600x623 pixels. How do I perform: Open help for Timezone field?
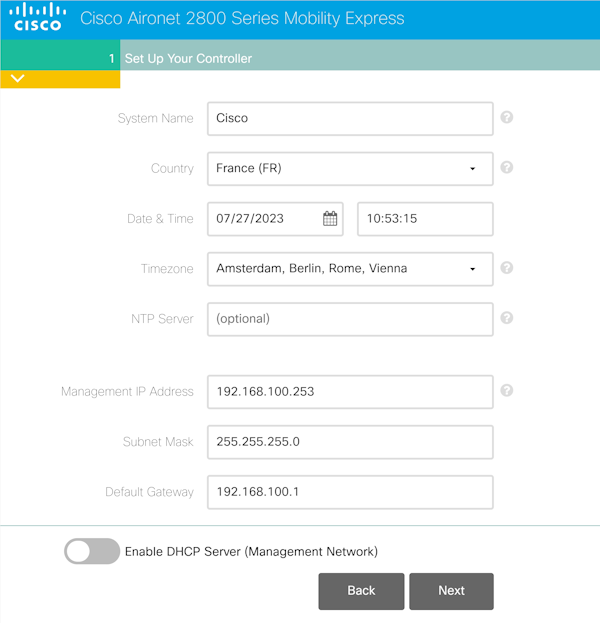(x=506, y=268)
